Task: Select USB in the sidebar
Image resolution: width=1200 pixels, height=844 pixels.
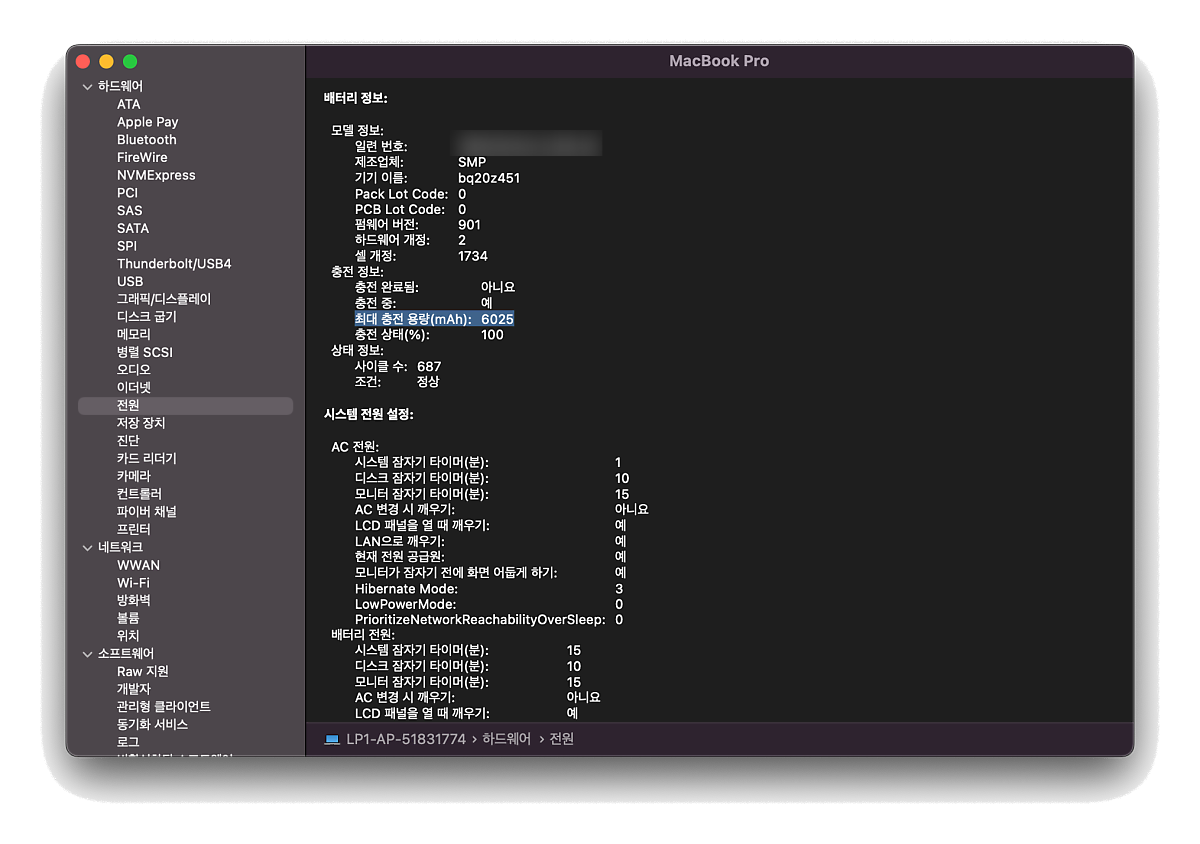Action: coord(129,282)
